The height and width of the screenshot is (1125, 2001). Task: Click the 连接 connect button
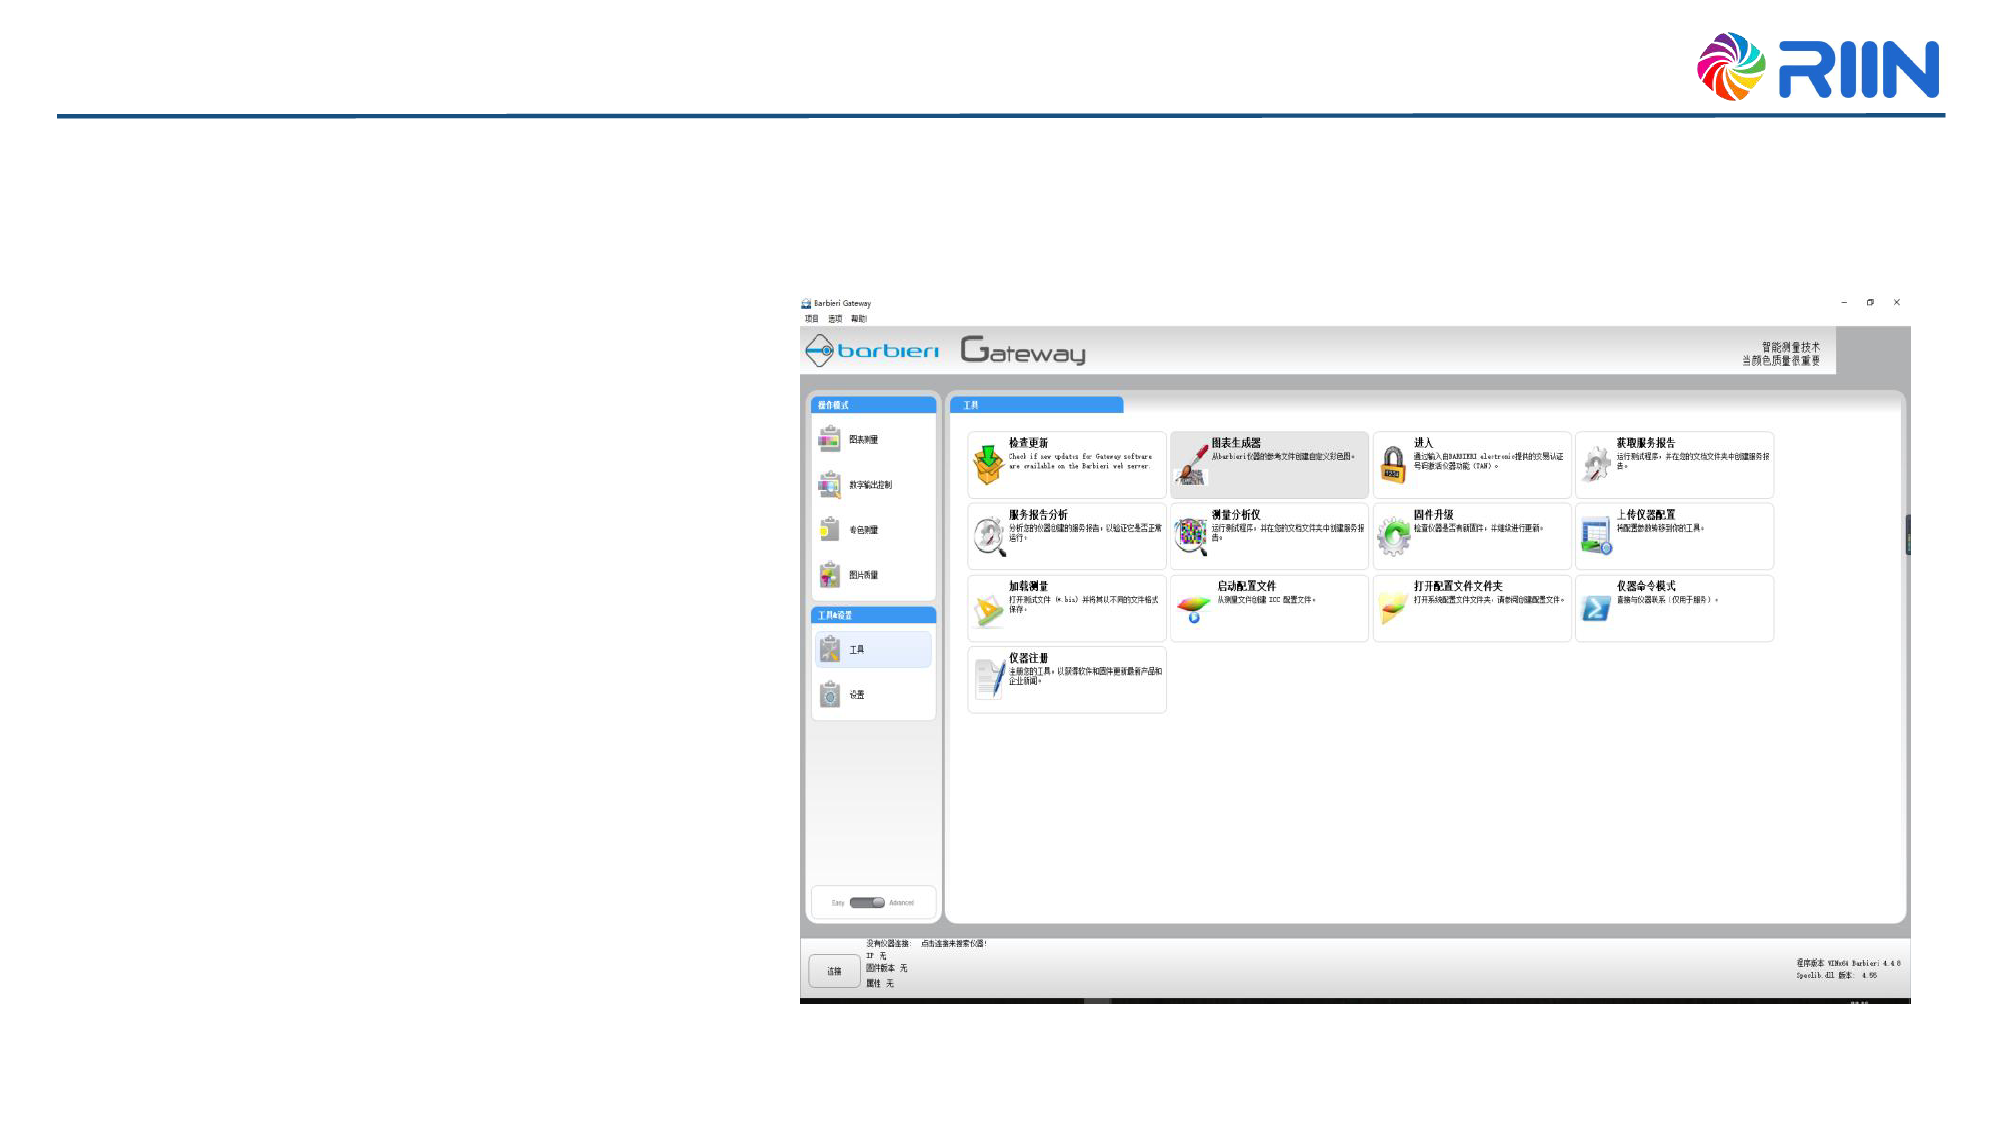tap(834, 971)
